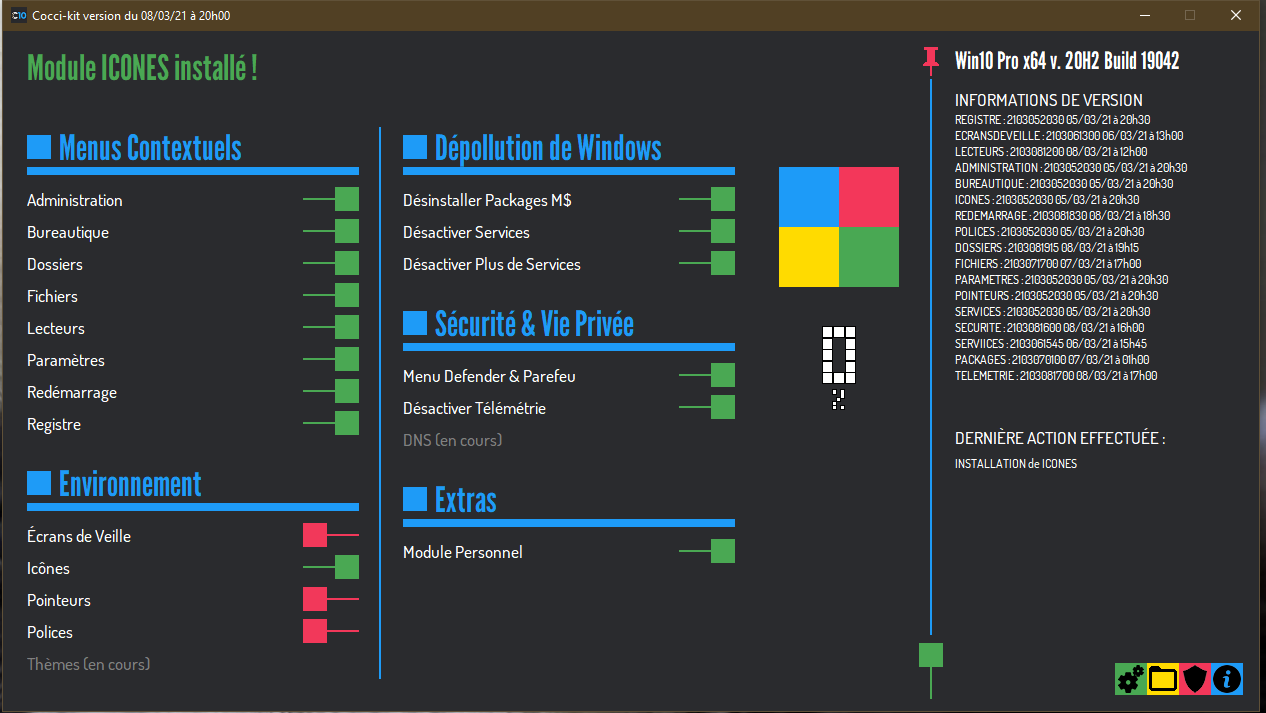Click the REGISTRE version line
This screenshot has height=713, width=1266.
point(1053,120)
